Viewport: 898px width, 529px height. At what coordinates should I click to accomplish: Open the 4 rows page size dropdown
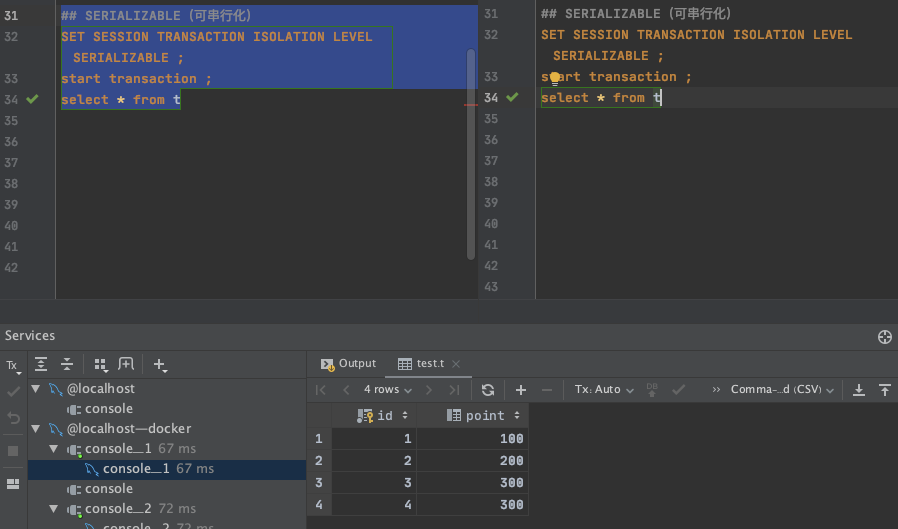[388, 390]
